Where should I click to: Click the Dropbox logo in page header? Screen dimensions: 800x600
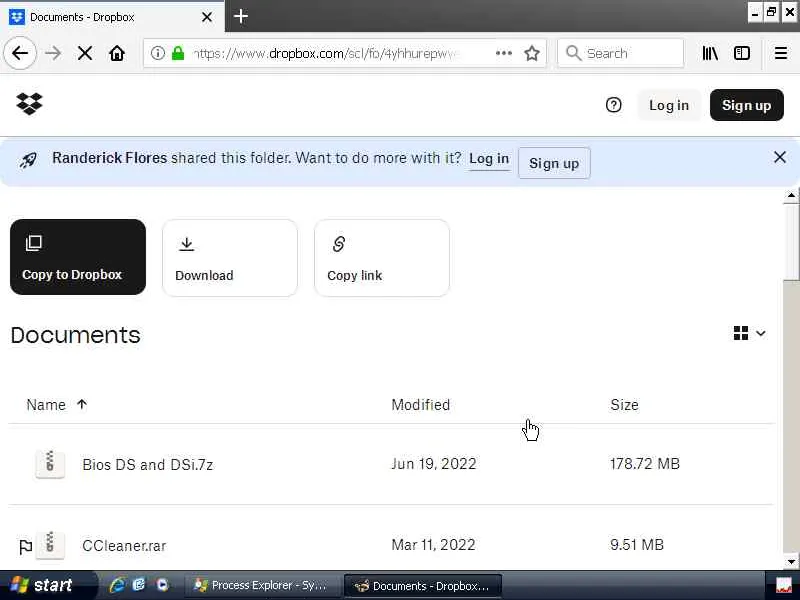click(29, 104)
